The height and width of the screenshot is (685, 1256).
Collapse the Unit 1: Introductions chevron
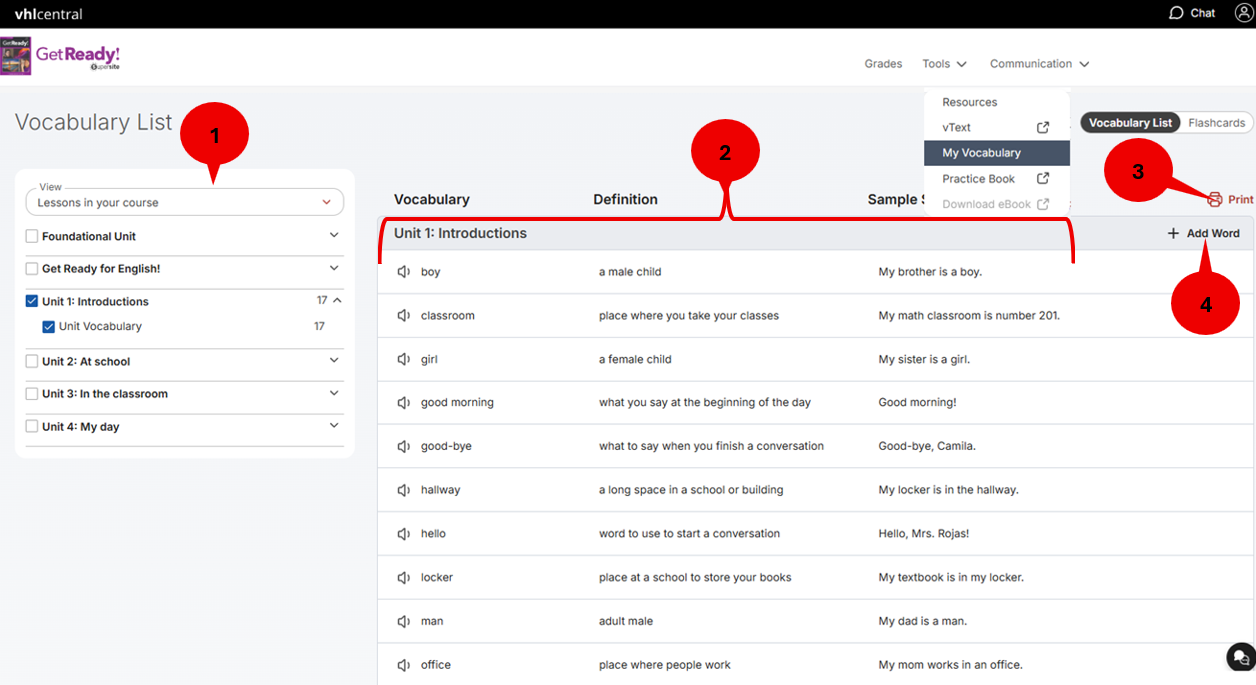point(337,300)
